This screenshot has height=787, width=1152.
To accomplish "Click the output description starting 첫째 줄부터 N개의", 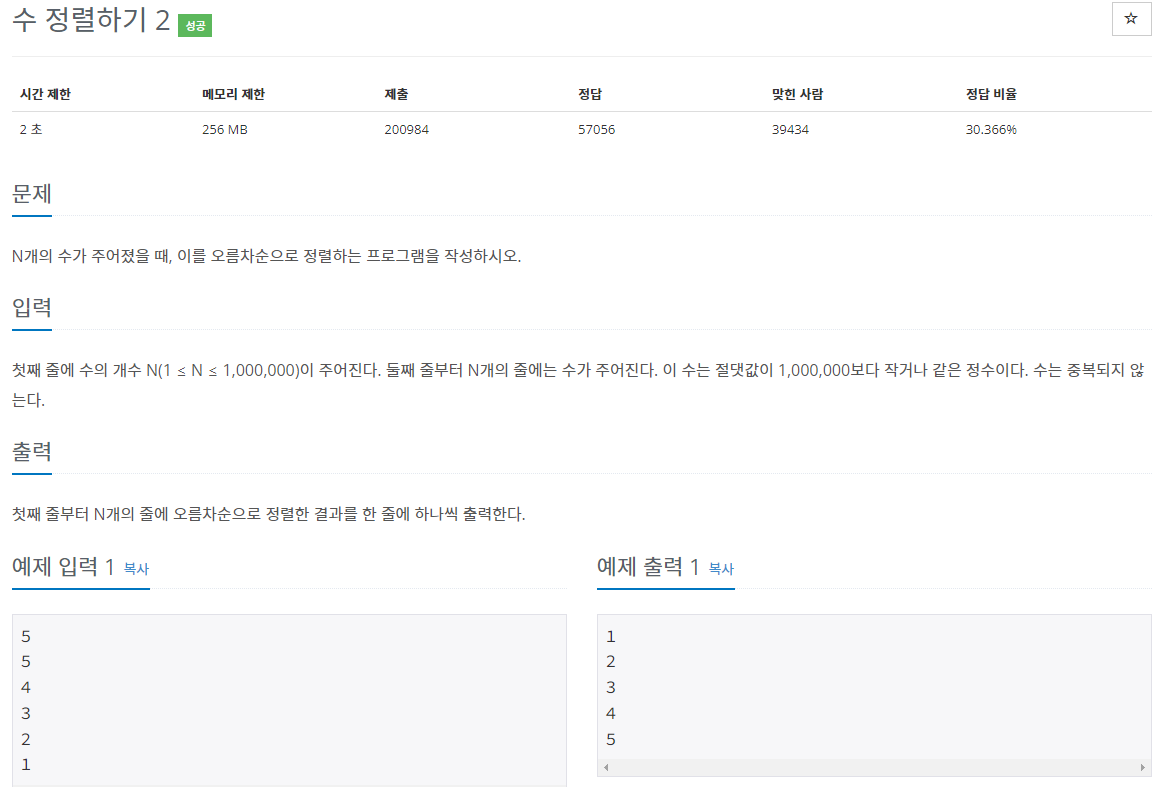I will tap(269, 514).
